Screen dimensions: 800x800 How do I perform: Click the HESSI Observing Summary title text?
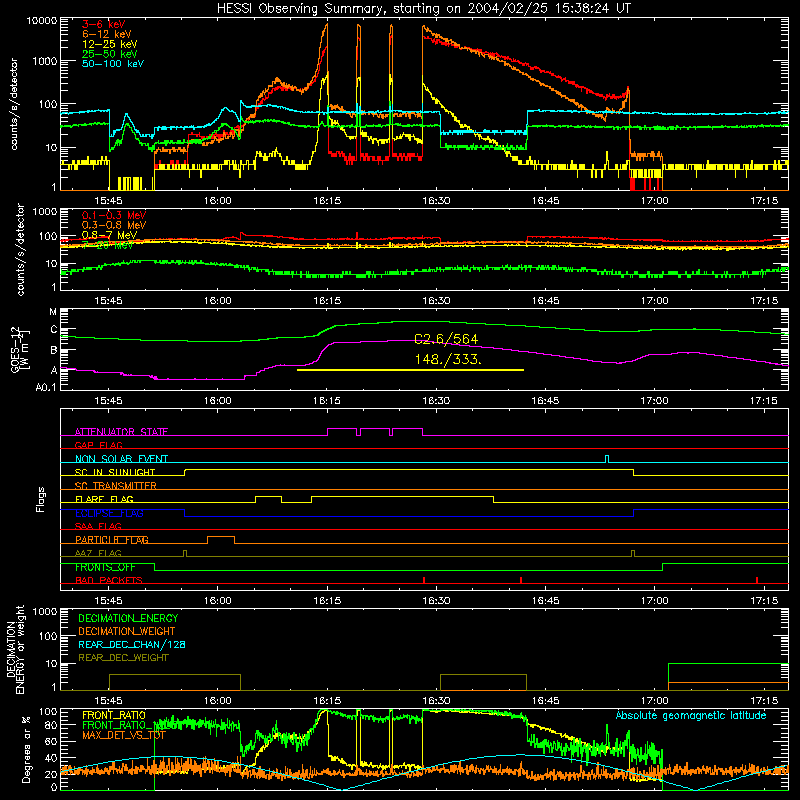point(423,9)
